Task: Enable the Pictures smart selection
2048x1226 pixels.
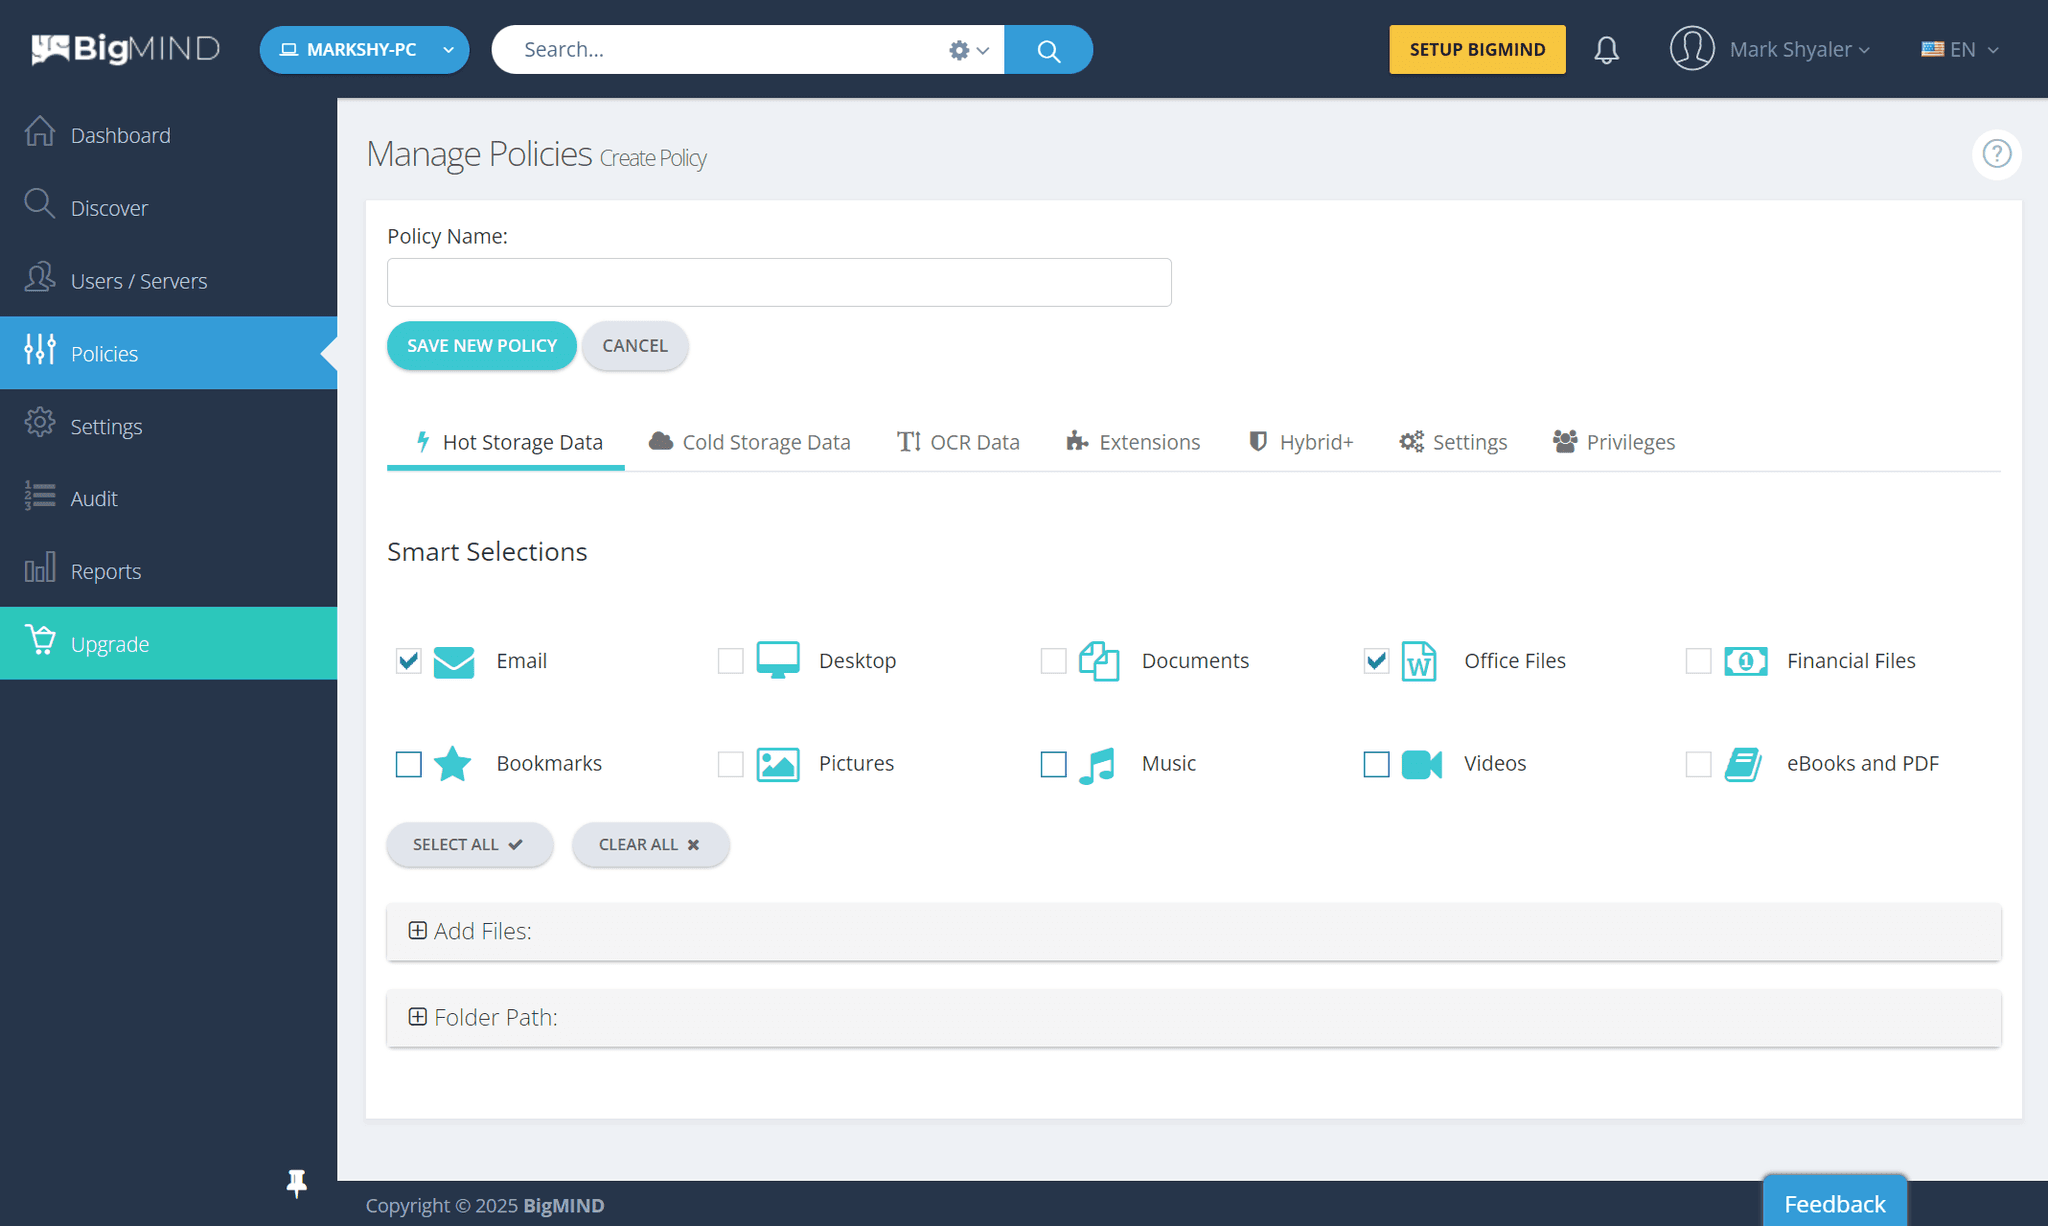Action: click(731, 763)
